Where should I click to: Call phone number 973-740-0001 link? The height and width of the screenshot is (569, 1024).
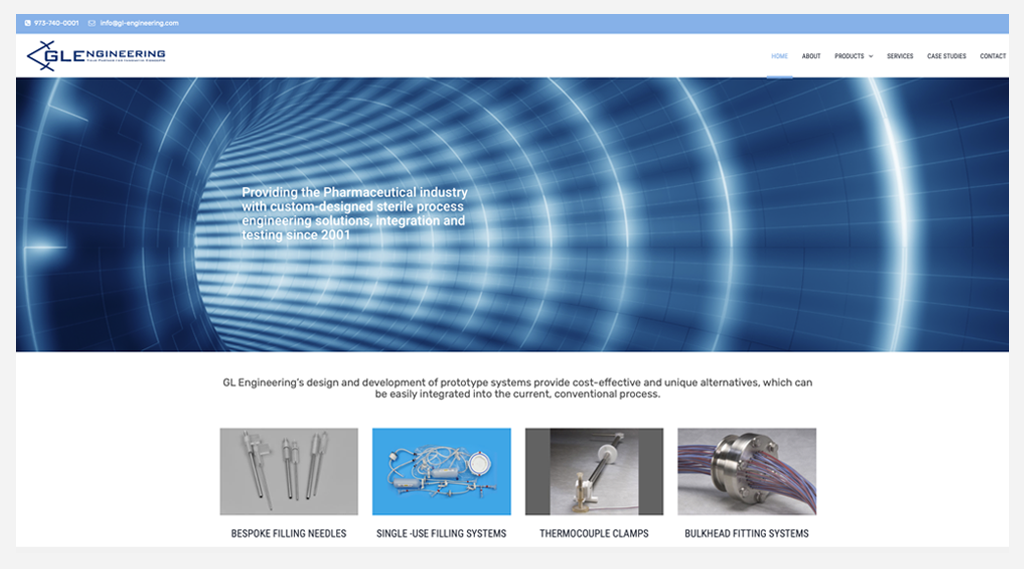56,23
